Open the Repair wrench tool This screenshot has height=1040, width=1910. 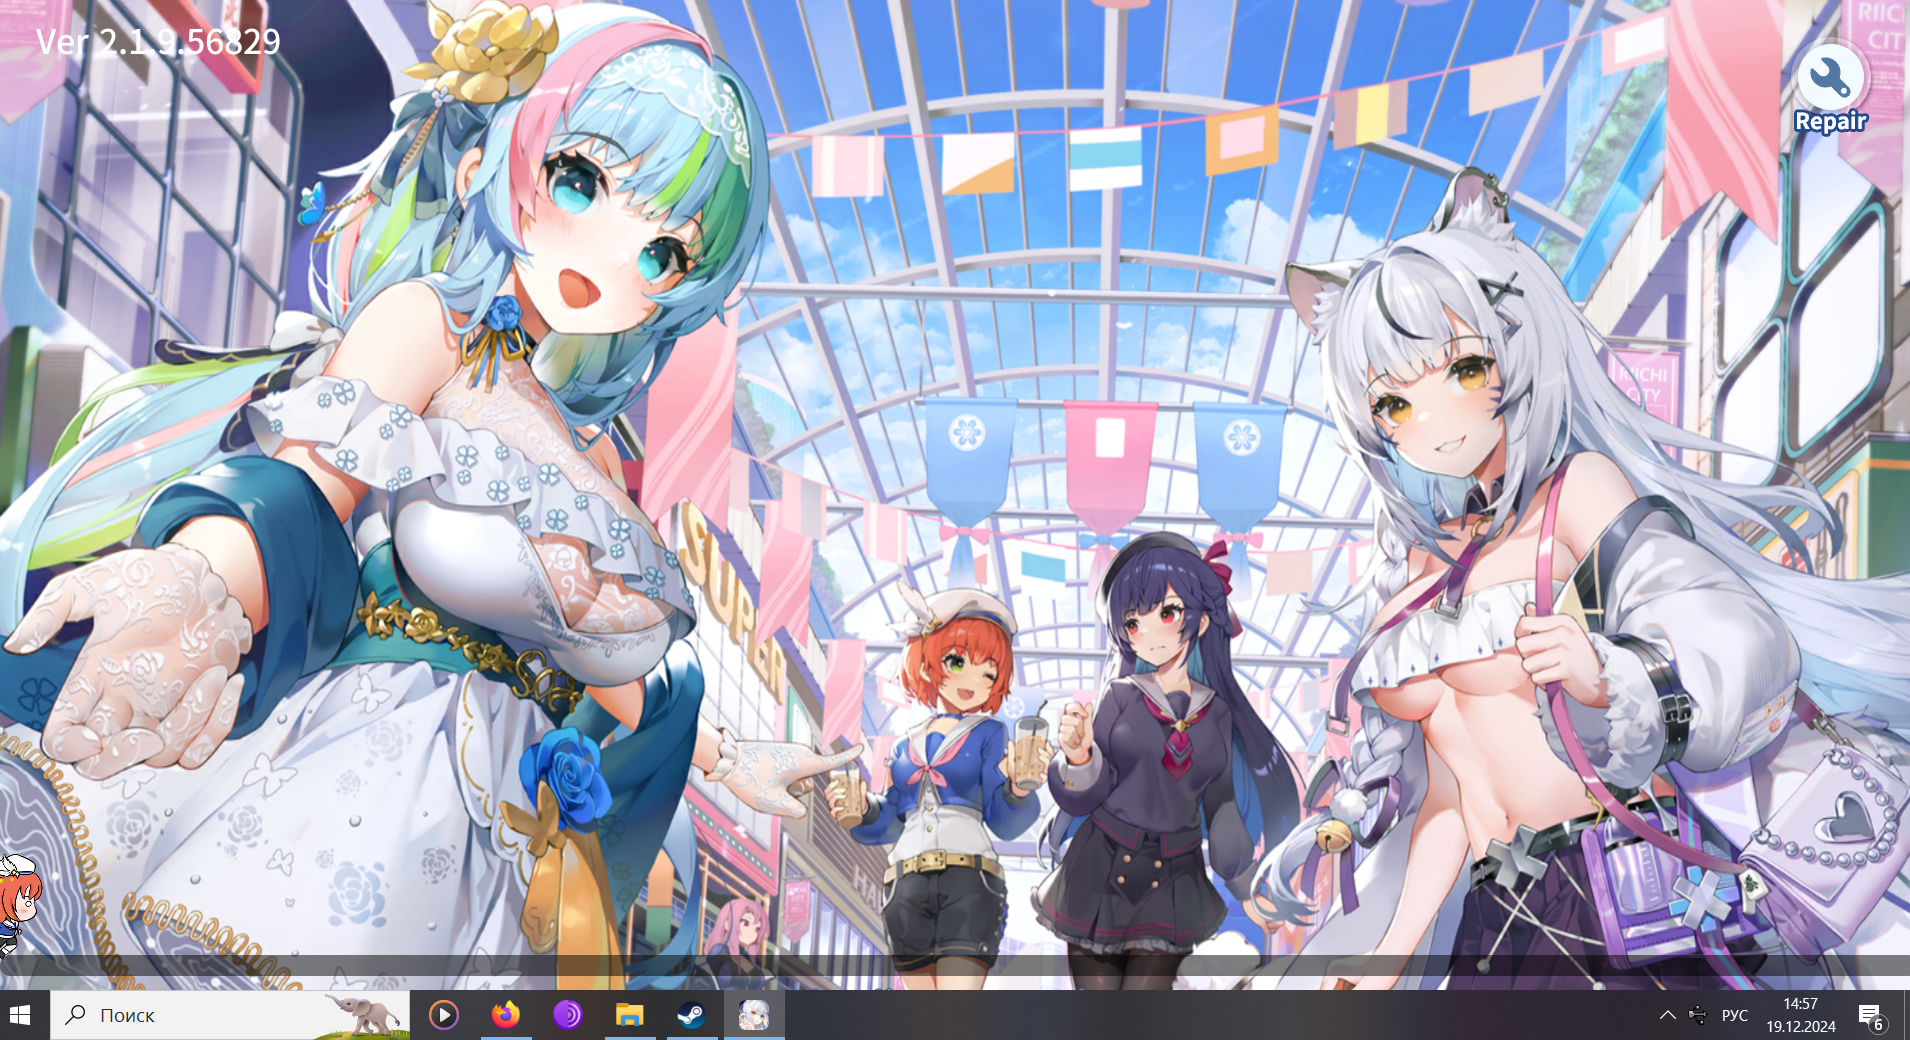click(x=1830, y=90)
